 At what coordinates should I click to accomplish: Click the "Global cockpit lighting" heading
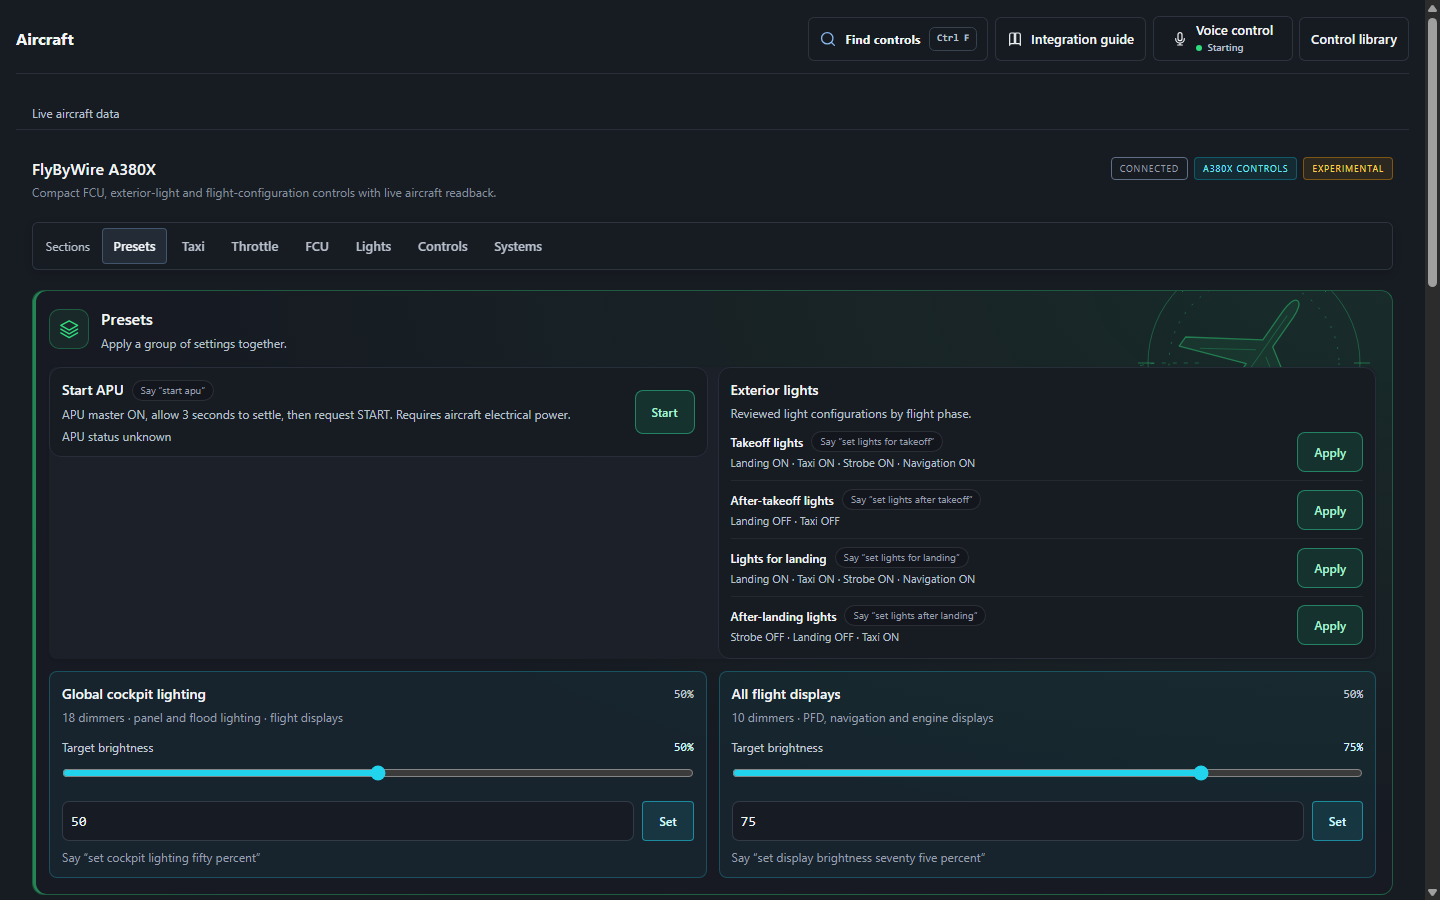point(134,694)
